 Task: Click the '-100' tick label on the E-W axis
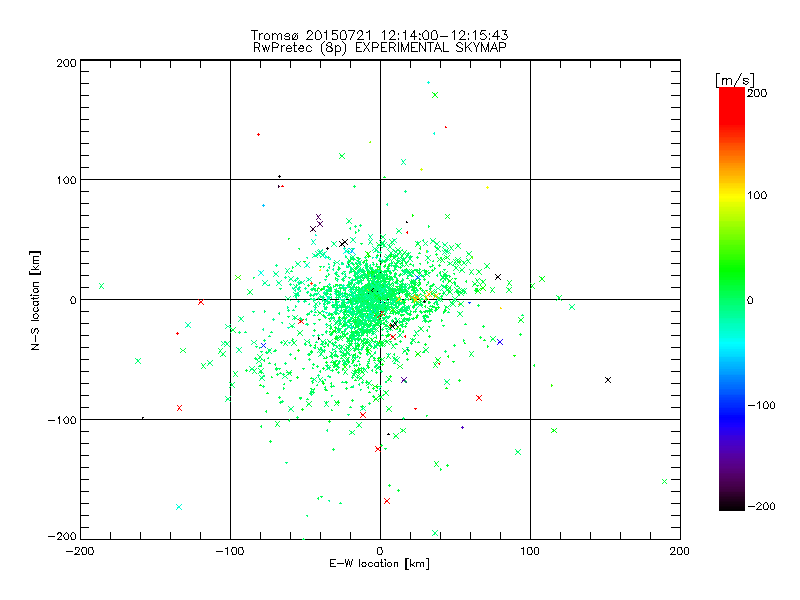[230, 551]
